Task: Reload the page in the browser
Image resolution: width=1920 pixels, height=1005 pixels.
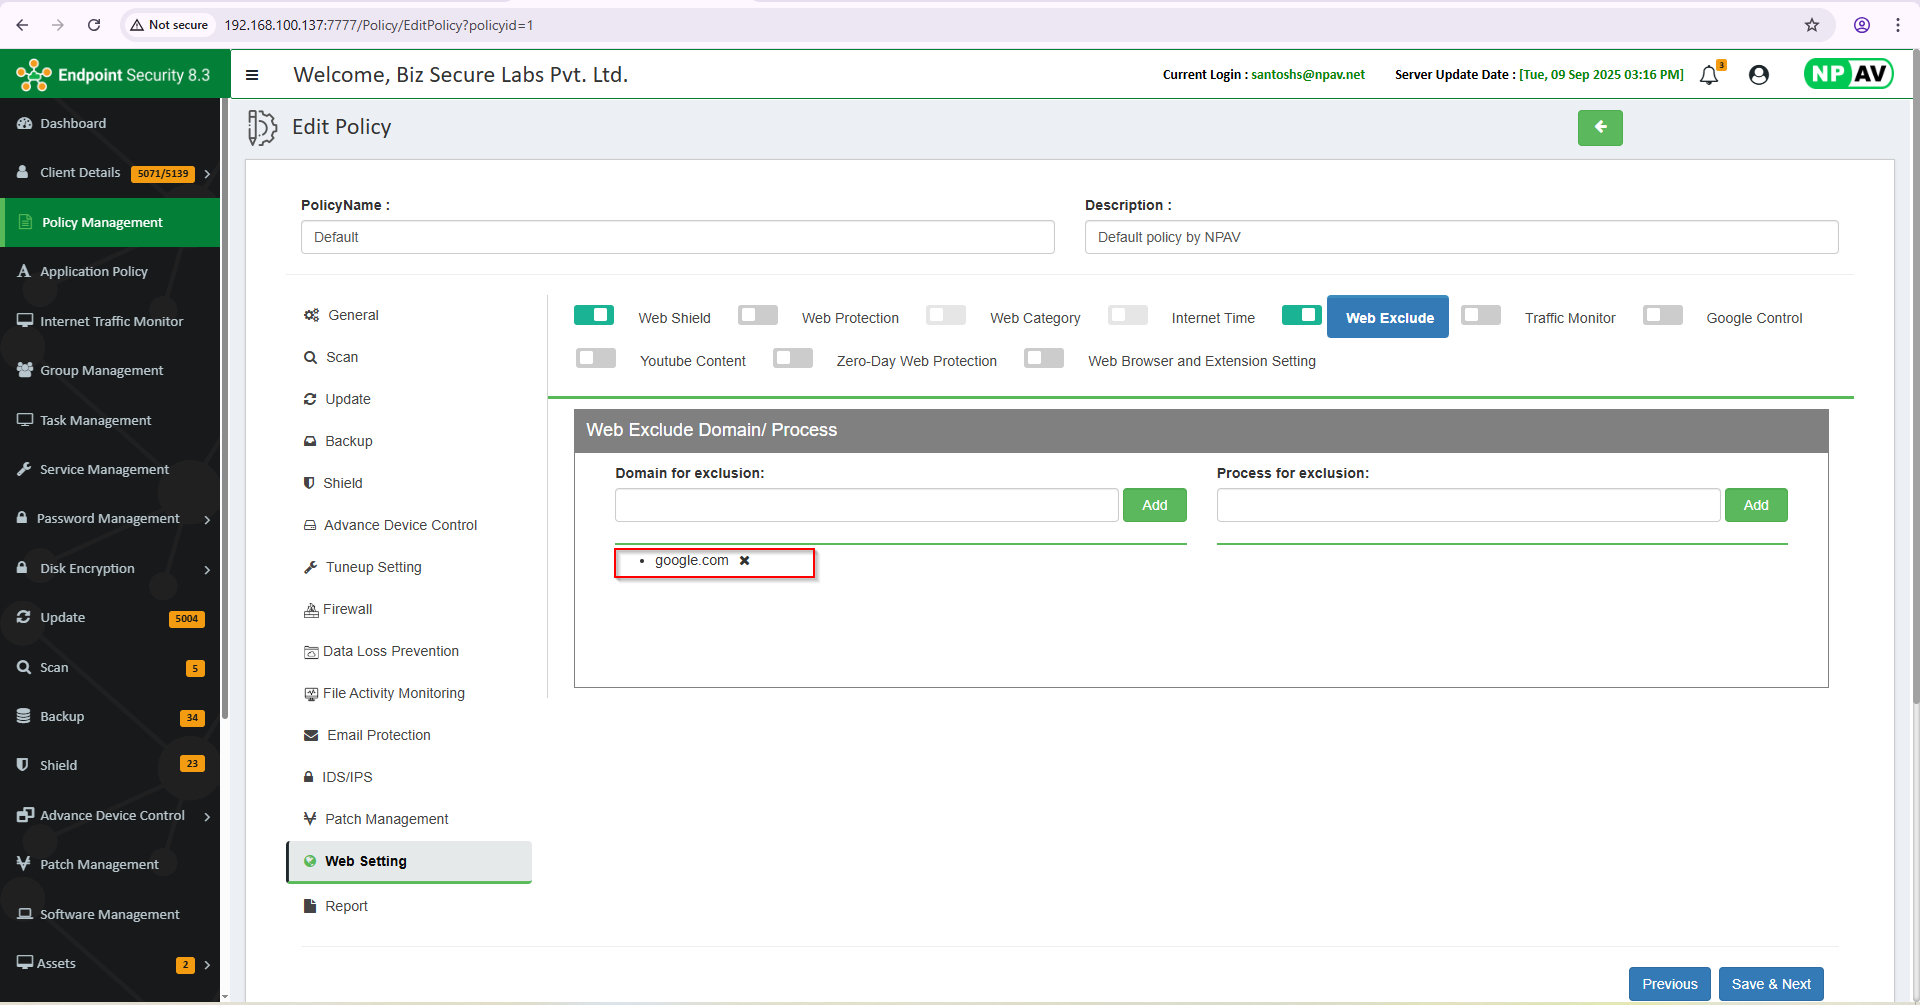Action: coord(94,25)
